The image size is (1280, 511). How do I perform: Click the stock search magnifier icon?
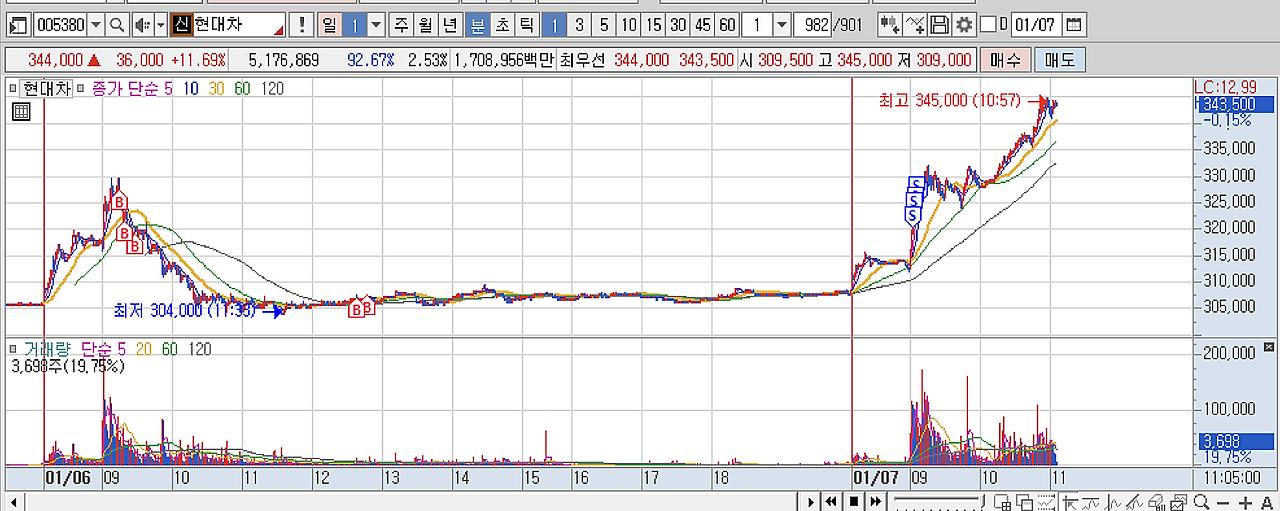117,25
